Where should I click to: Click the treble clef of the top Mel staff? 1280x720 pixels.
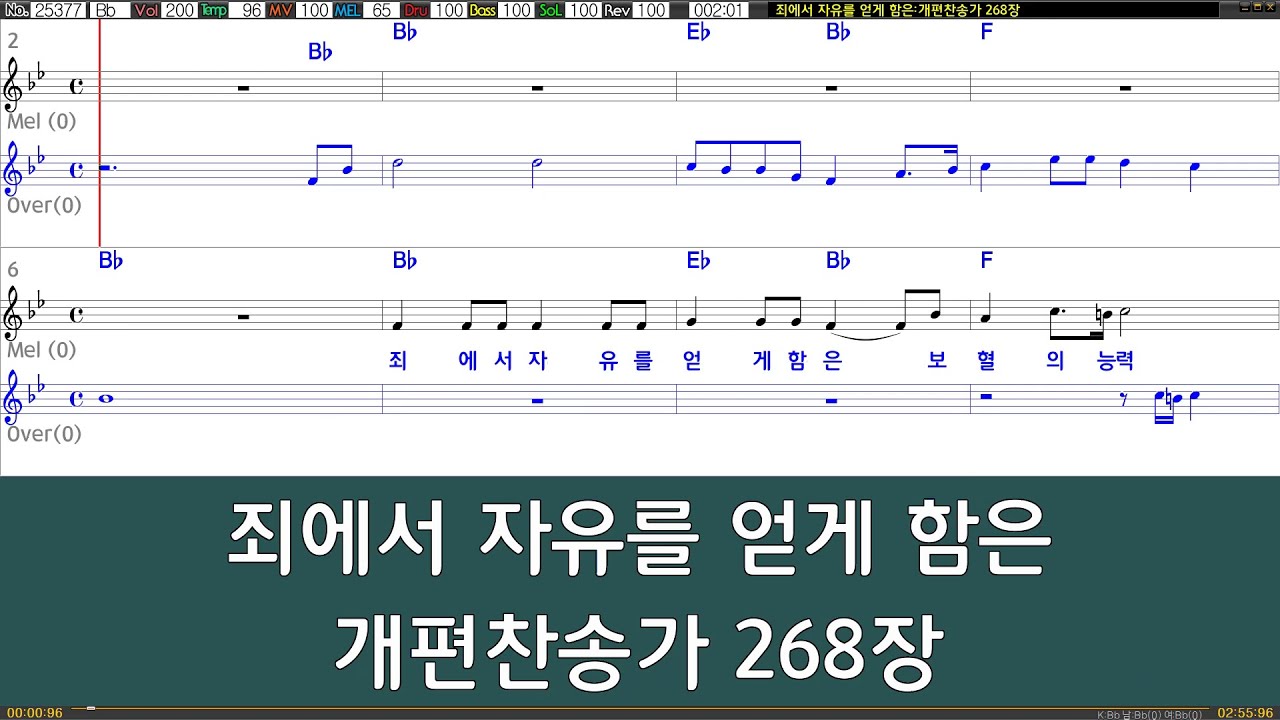point(14,86)
